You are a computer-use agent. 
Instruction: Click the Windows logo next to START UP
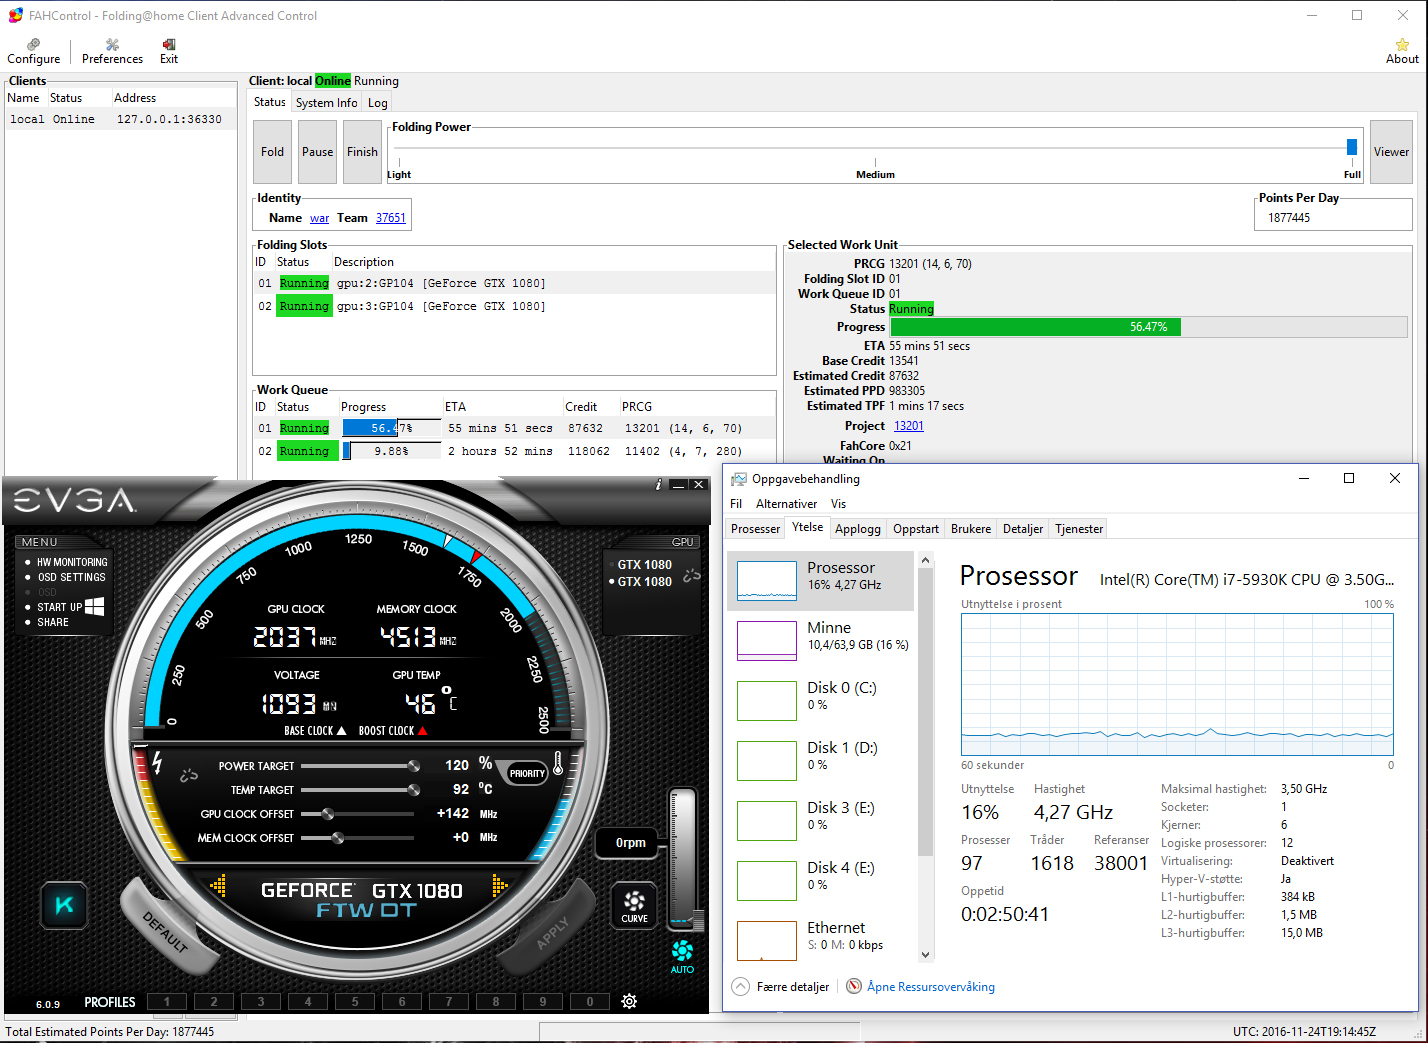tap(95, 606)
